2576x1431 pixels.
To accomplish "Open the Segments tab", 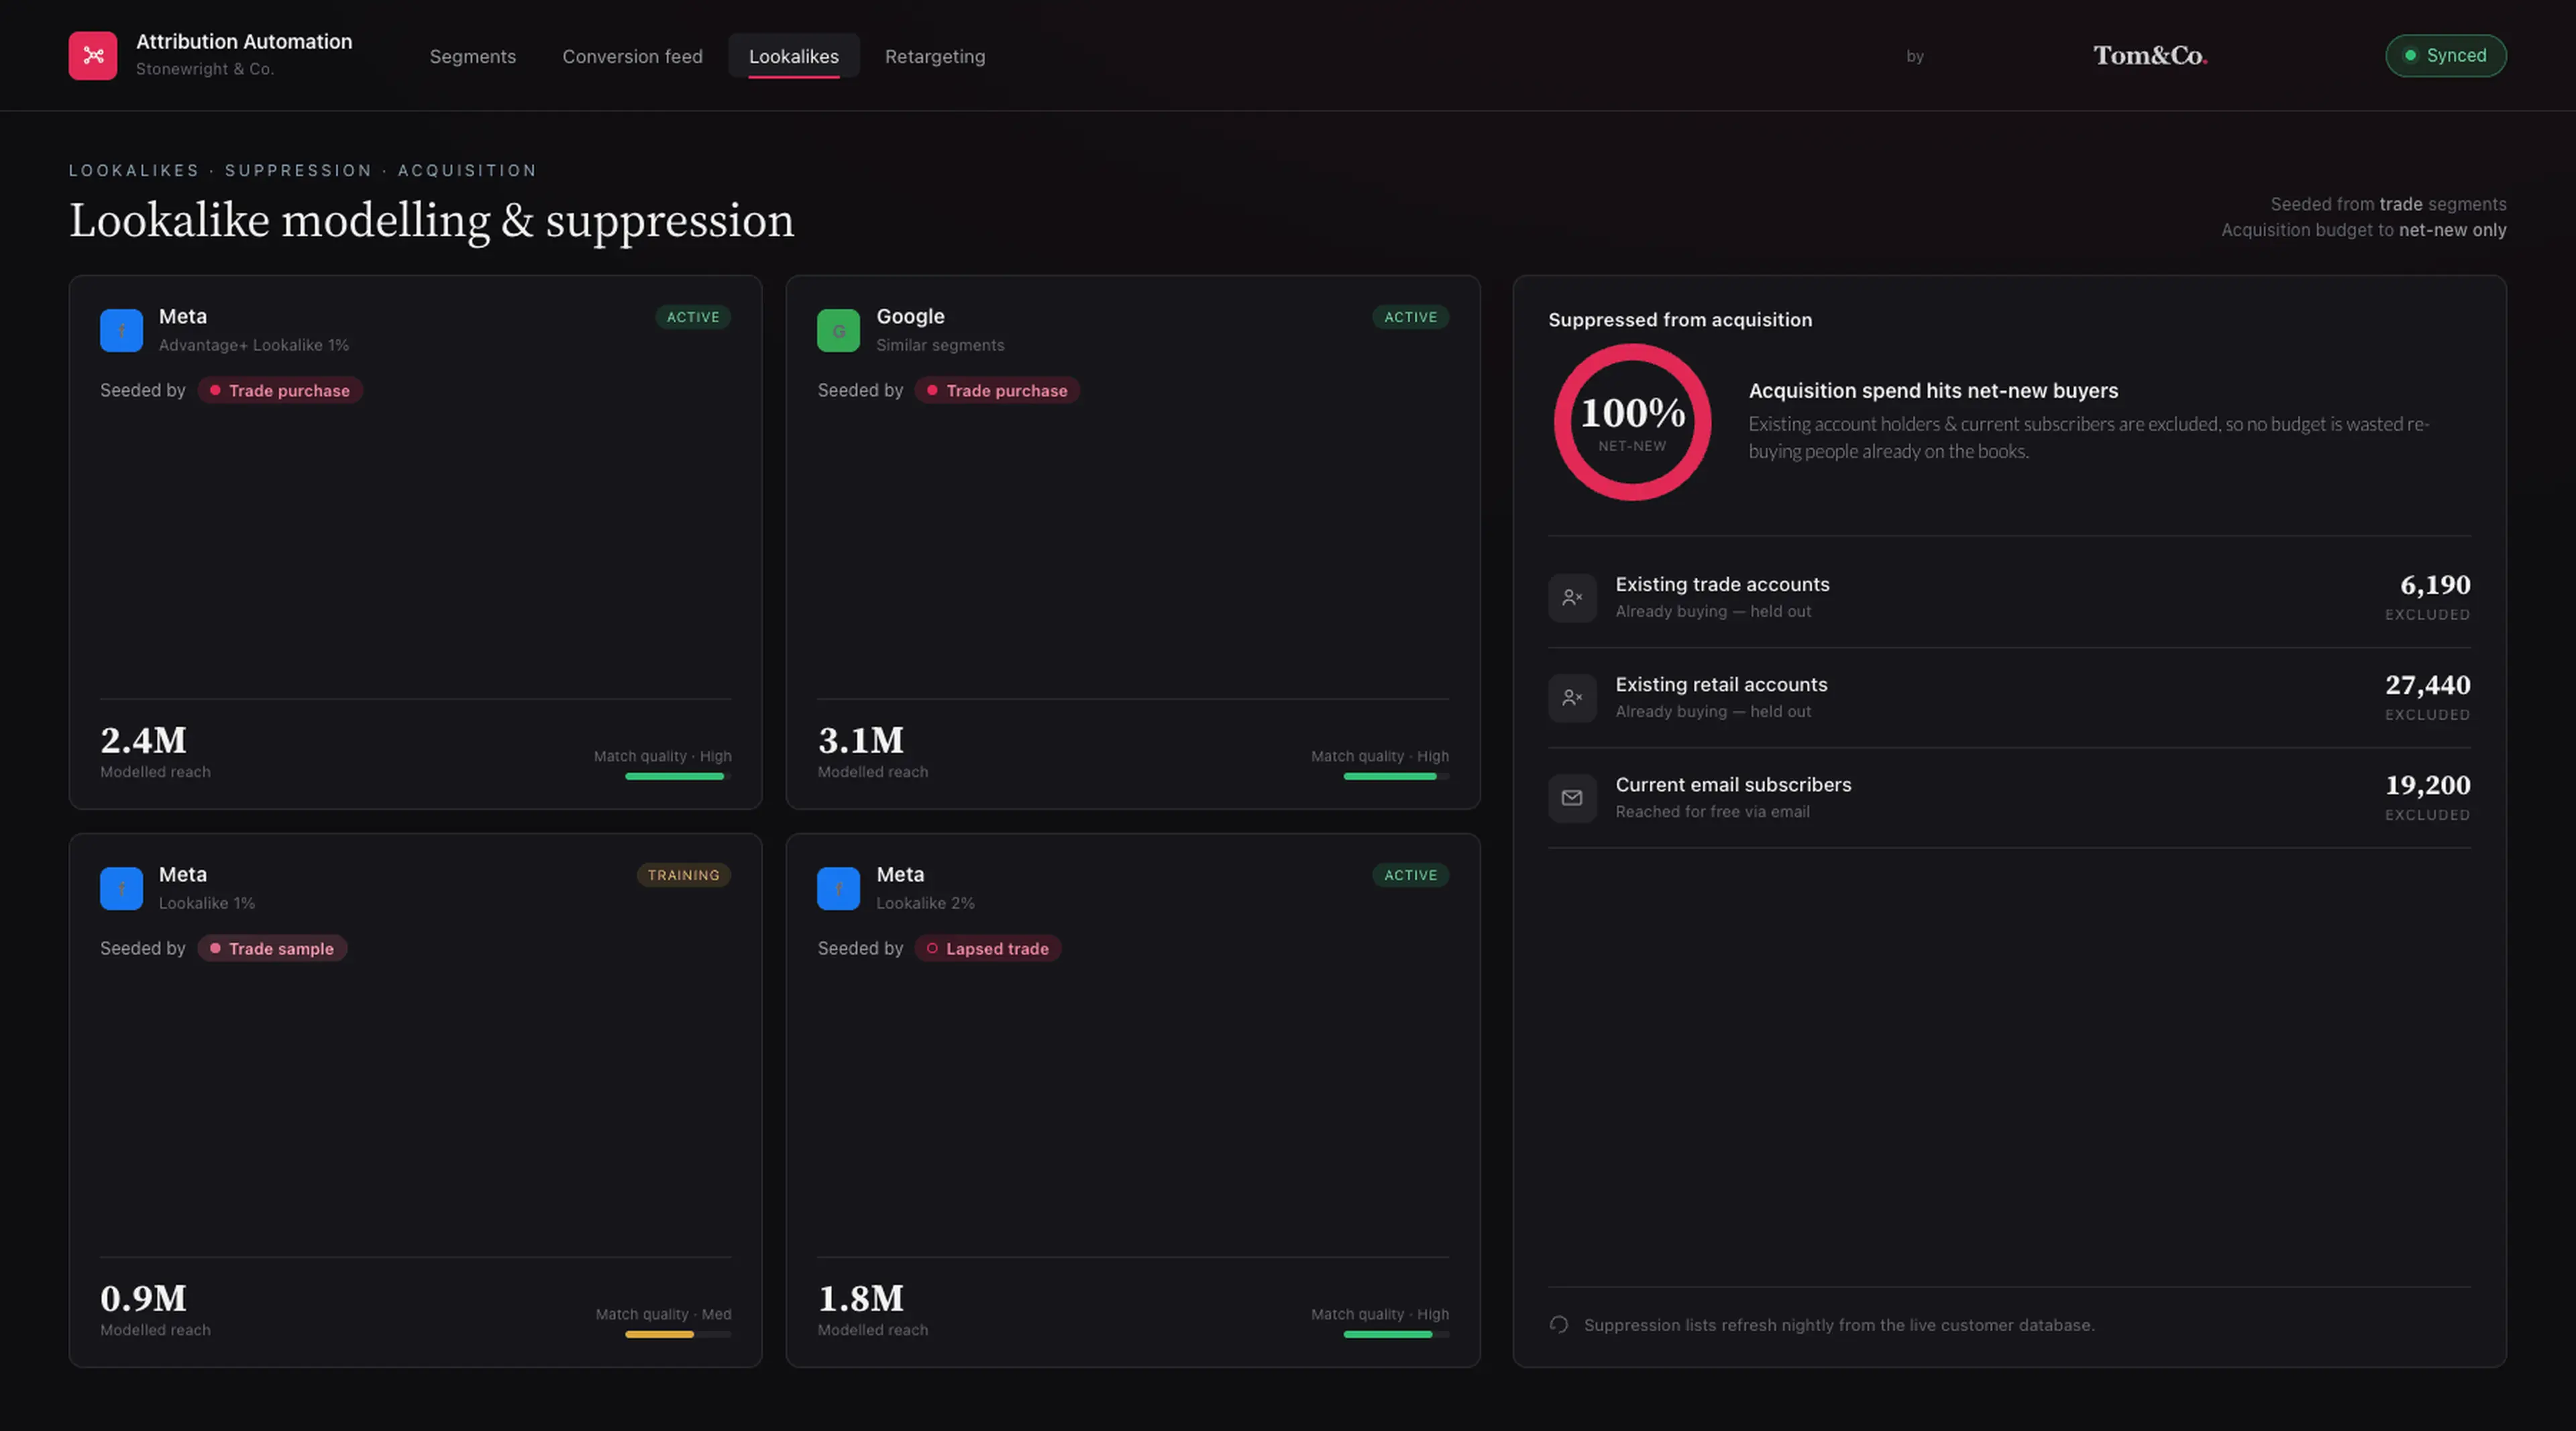I will point(472,56).
